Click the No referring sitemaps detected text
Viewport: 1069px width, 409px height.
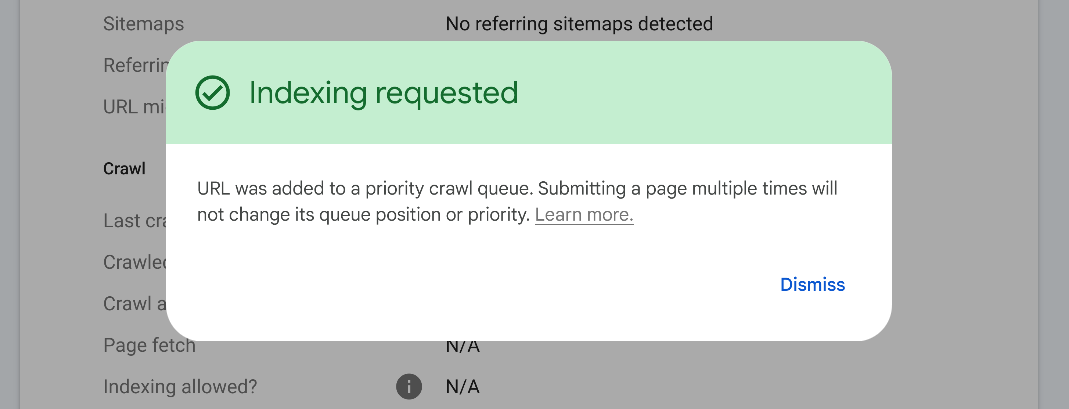coord(579,23)
